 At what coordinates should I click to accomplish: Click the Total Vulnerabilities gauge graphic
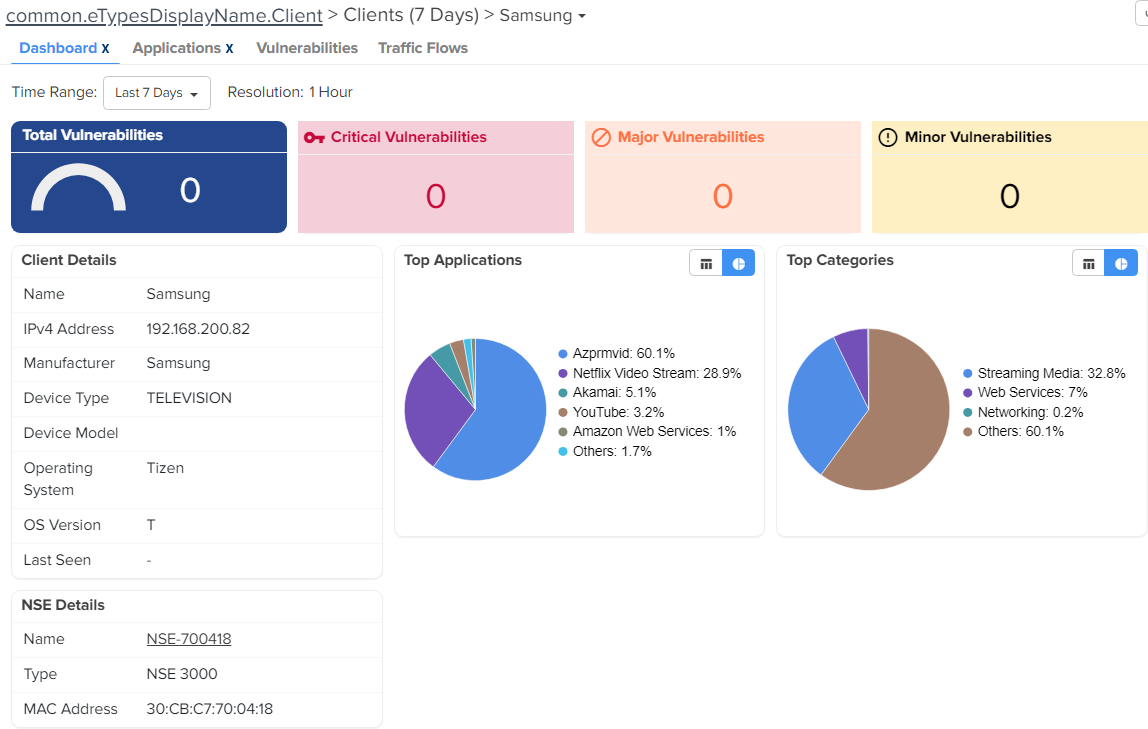click(x=78, y=189)
